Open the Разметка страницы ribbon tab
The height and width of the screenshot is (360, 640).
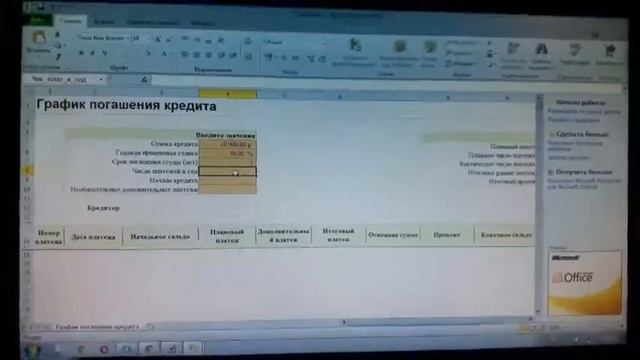click(x=152, y=22)
